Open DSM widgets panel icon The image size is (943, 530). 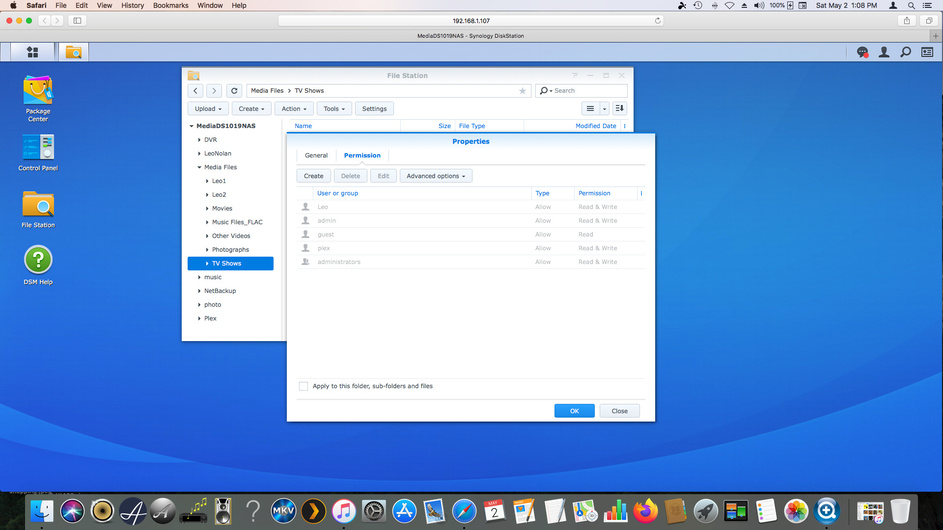927,52
